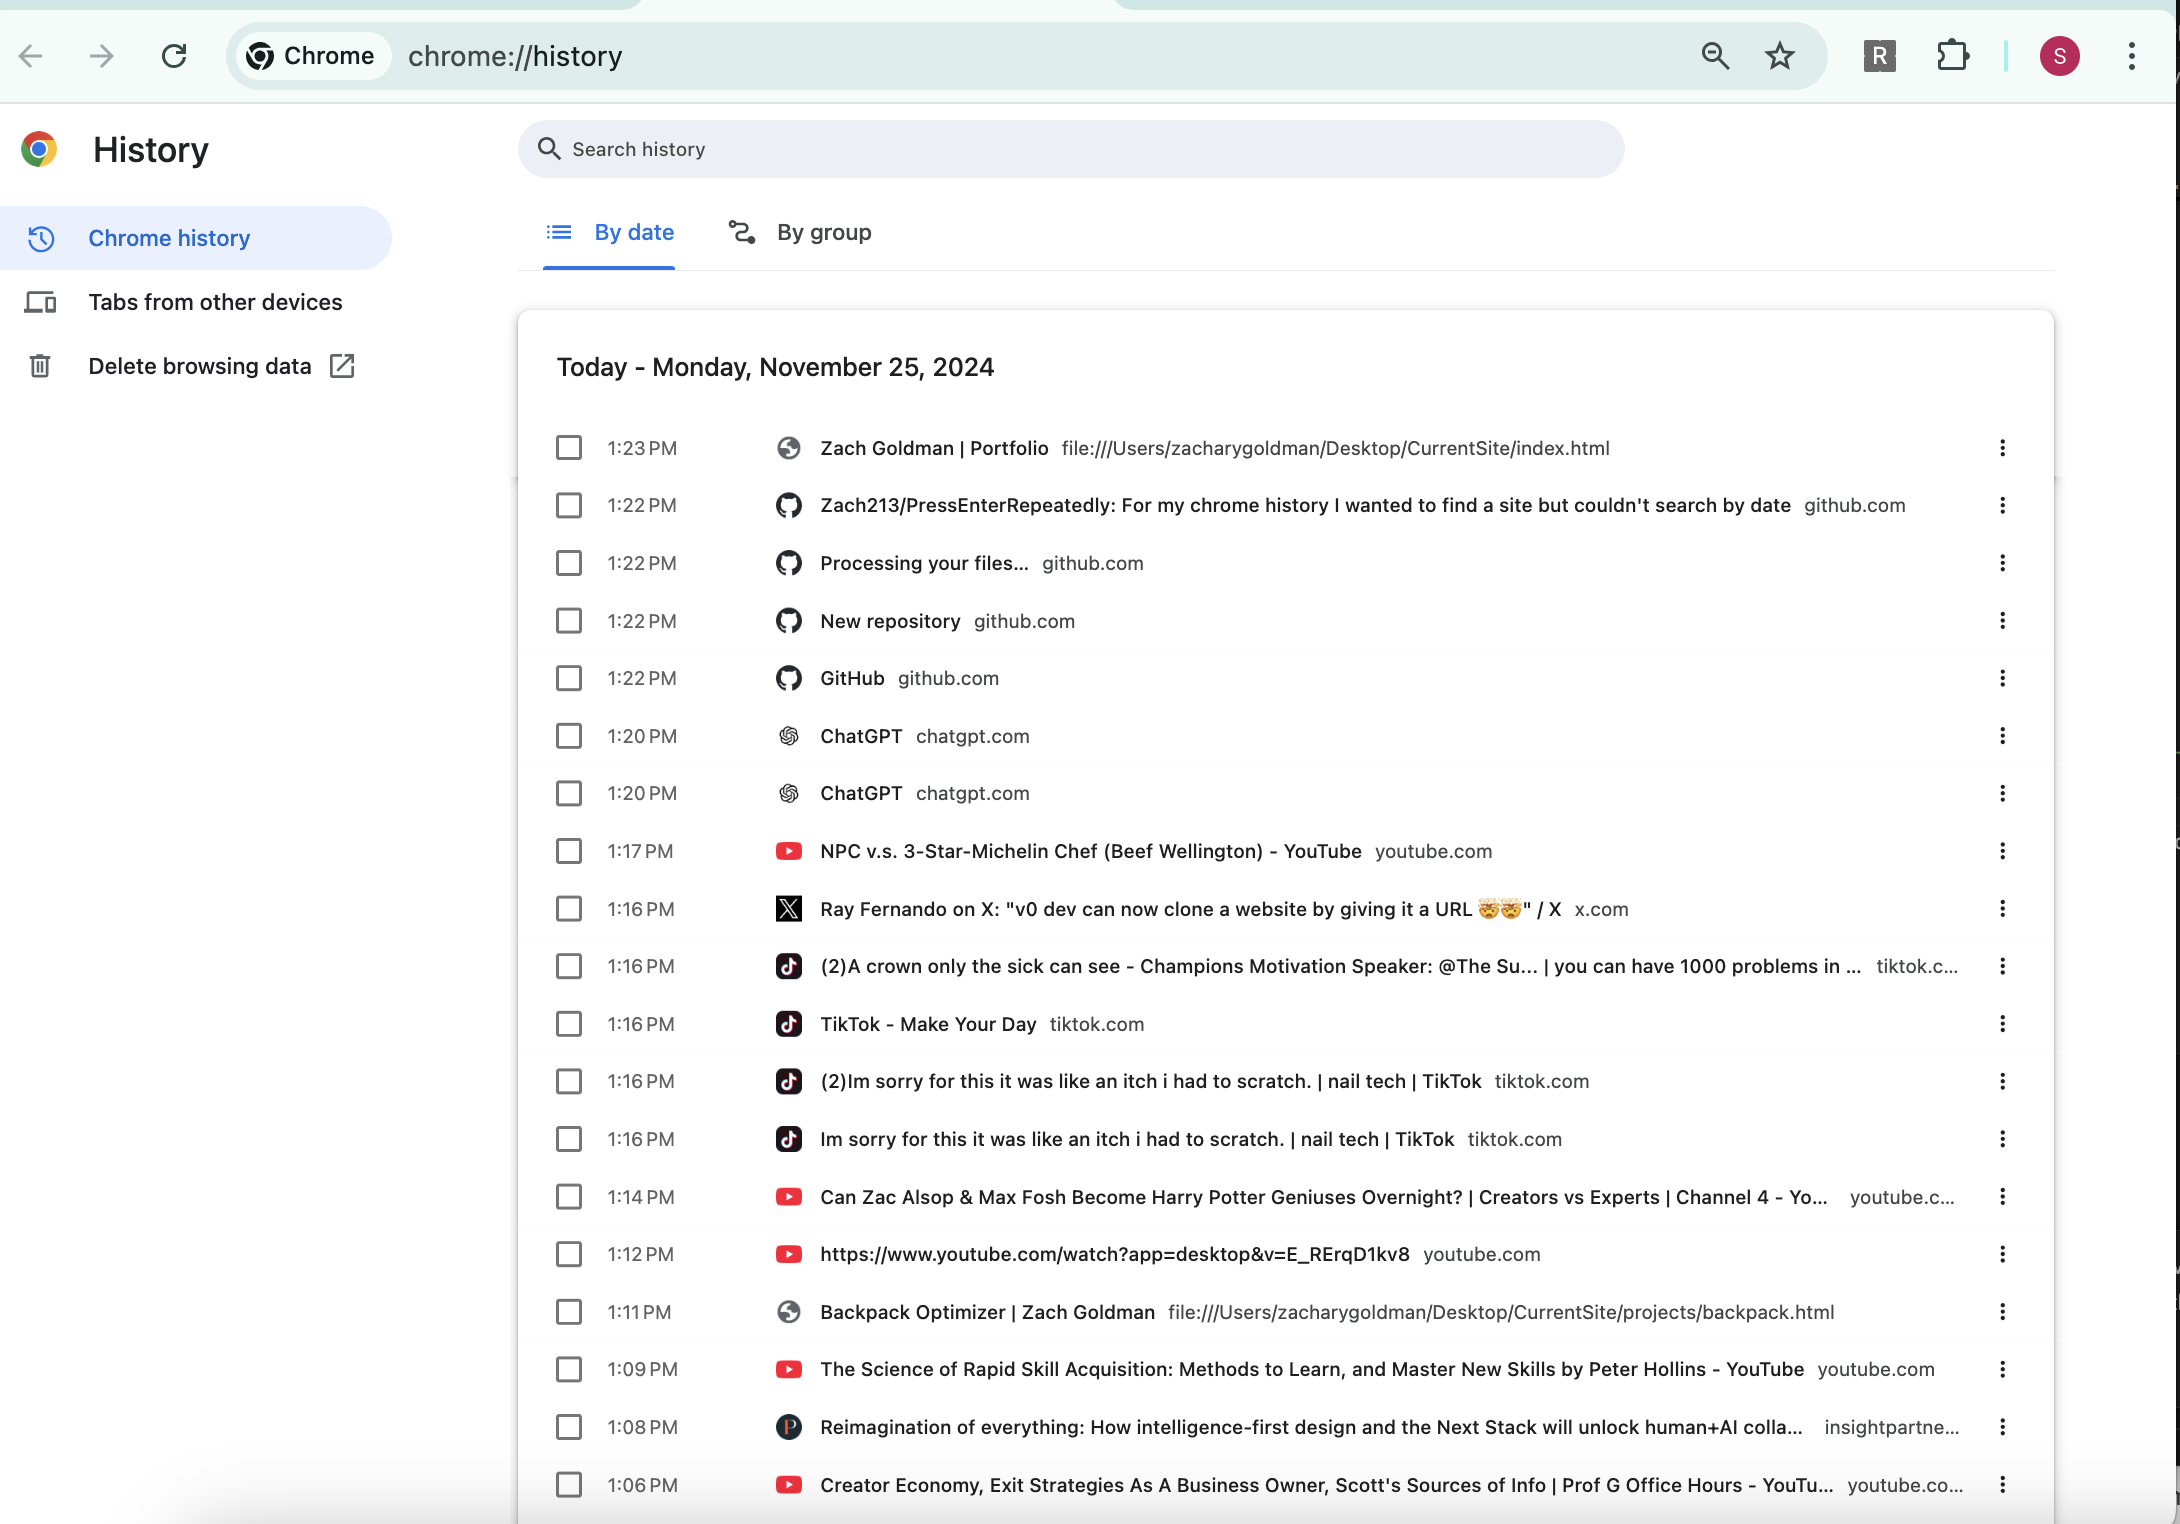Screen dimensions: 2180x1524
Task: Click the devices icon beside Tabs from other devices
Action: click(x=40, y=302)
